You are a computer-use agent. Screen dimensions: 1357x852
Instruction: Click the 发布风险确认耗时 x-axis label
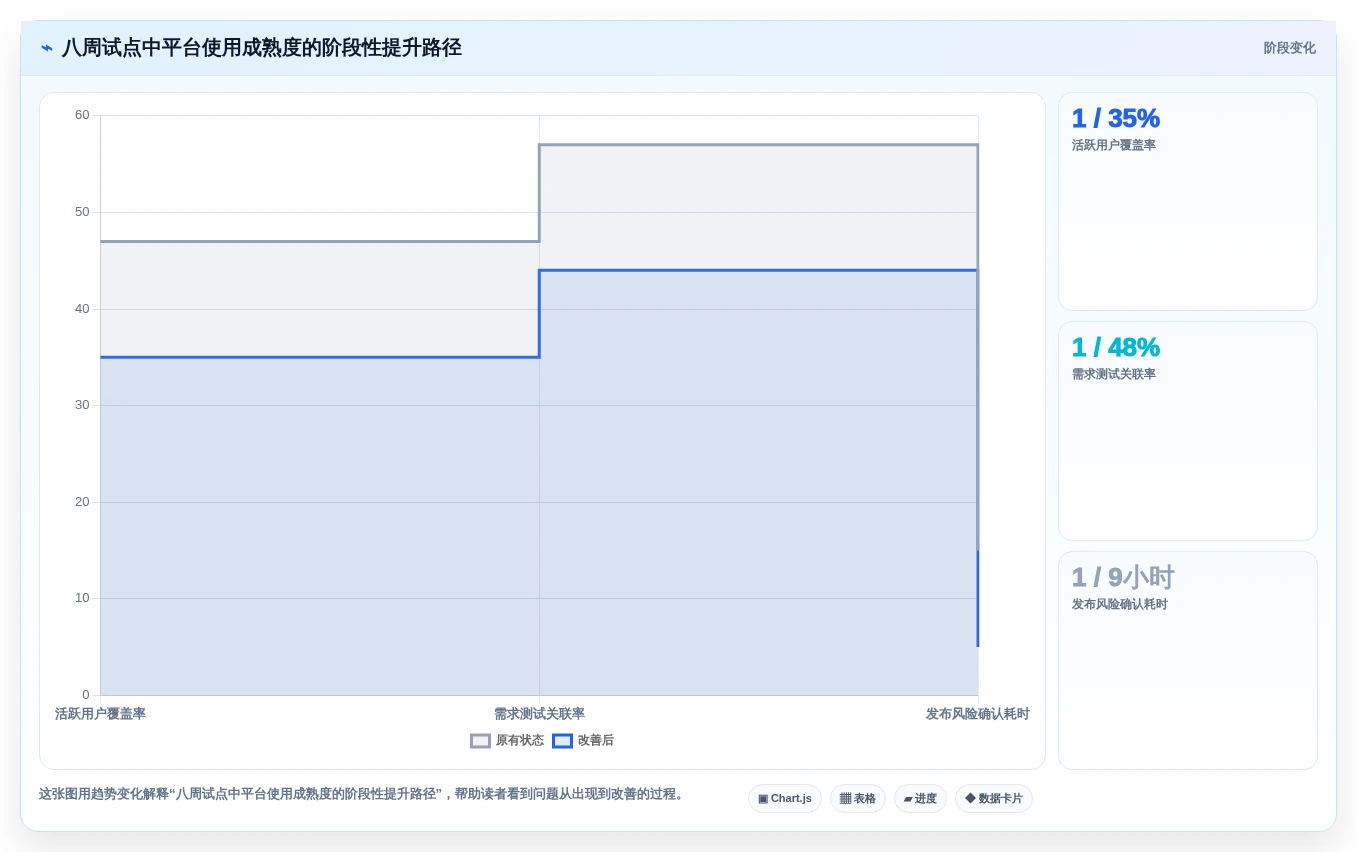tap(977, 714)
